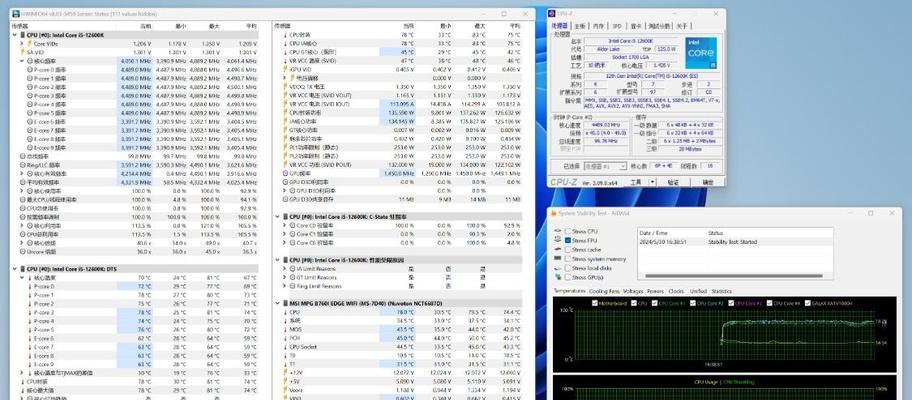Expand Core C0 residency row
Viewport: 912px width, 400px height.
[284, 225]
